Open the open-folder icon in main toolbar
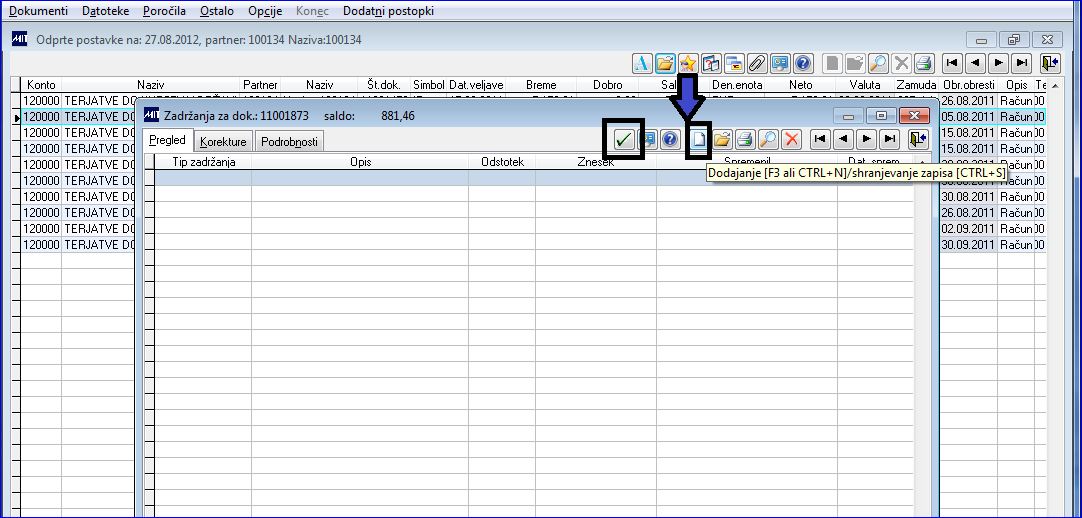 tap(665, 63)
